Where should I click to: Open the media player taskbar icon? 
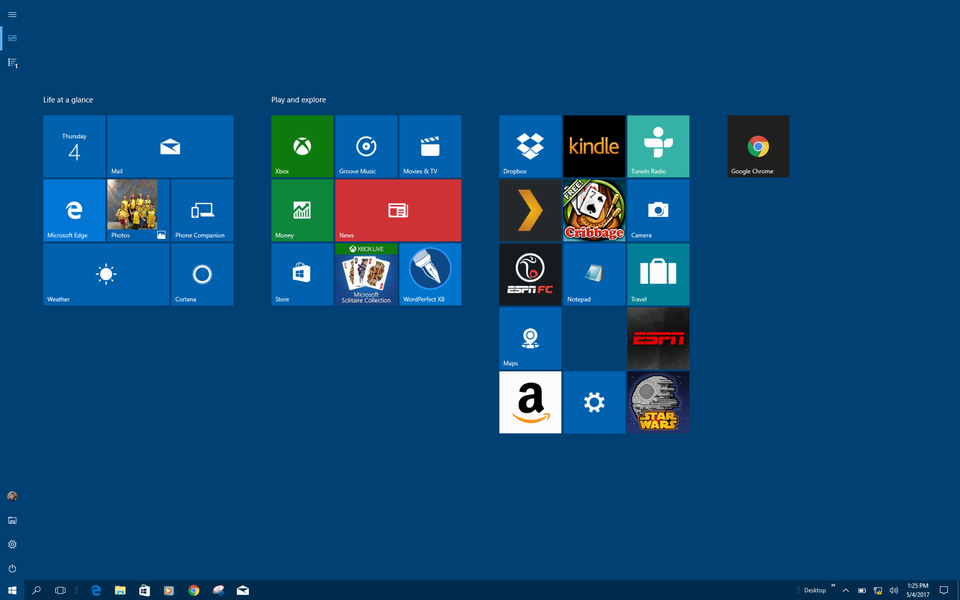pos(169,590)
